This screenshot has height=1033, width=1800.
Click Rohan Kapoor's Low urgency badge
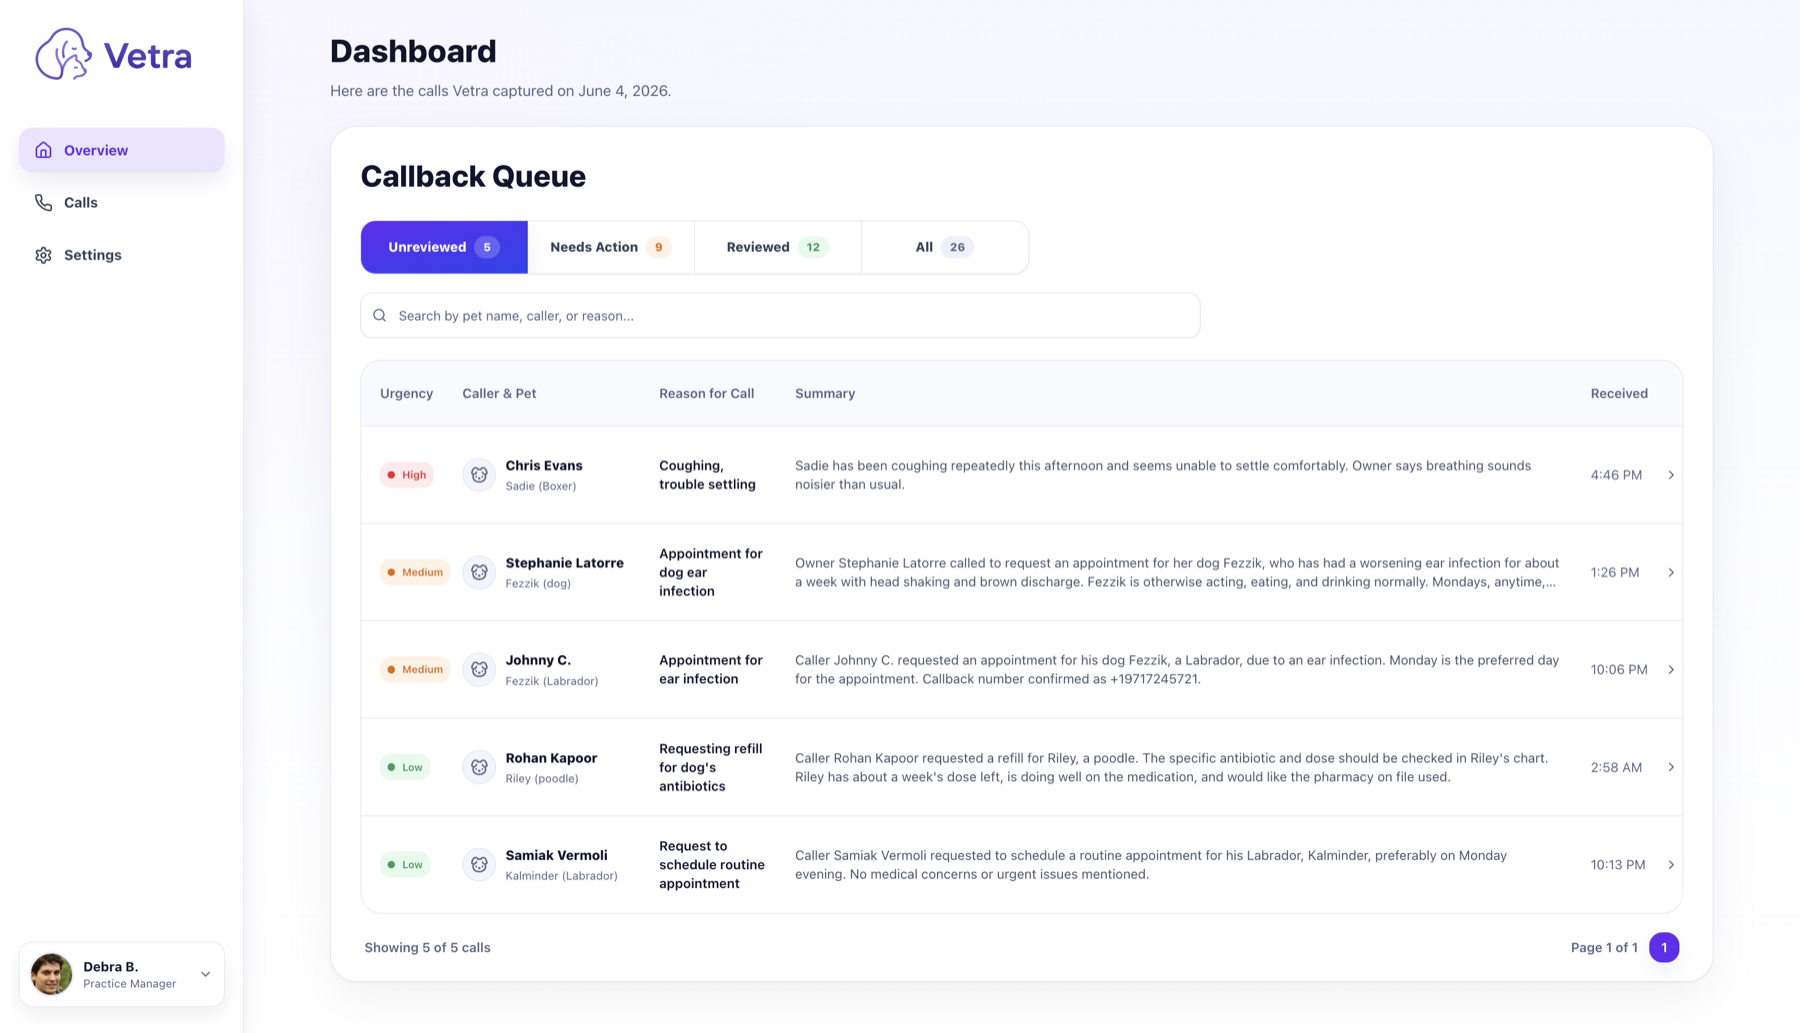pyautogui.click(x=405, y=767)
